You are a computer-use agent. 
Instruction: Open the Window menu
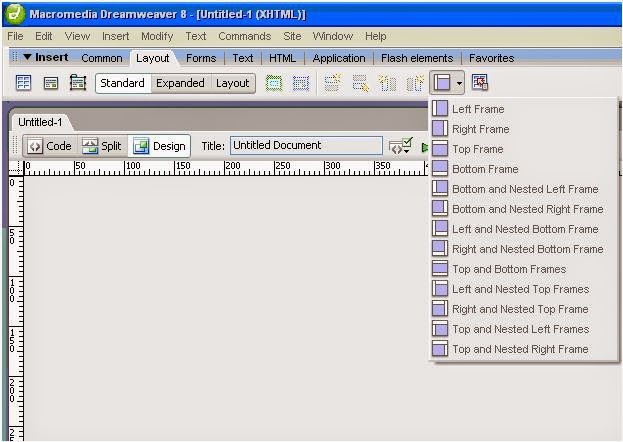tap(333, 36)
